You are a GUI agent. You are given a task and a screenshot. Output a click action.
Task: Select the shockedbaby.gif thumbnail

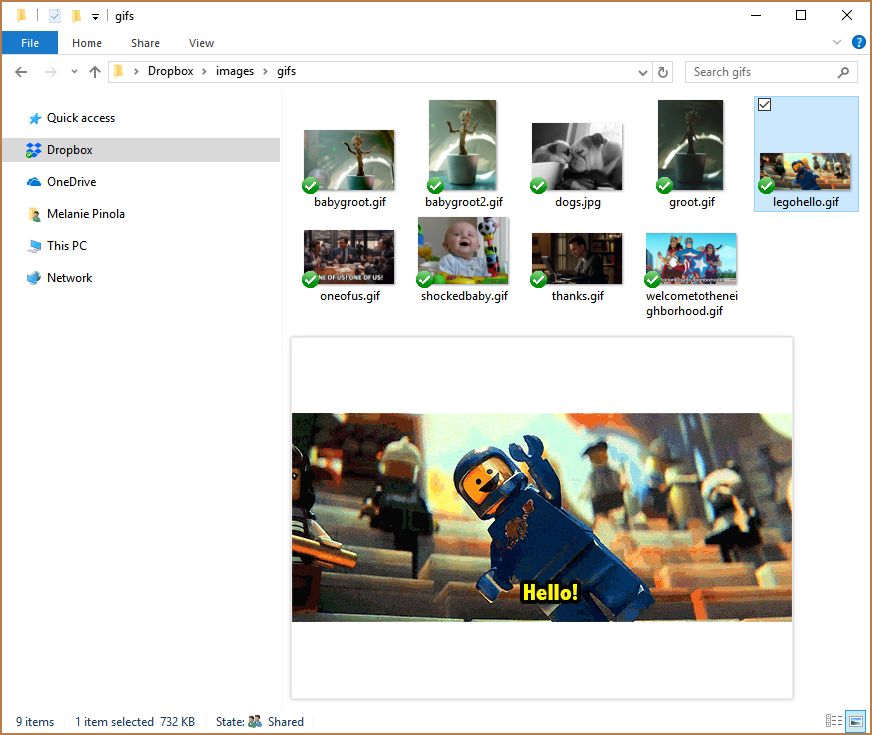[x=463, y=252]
